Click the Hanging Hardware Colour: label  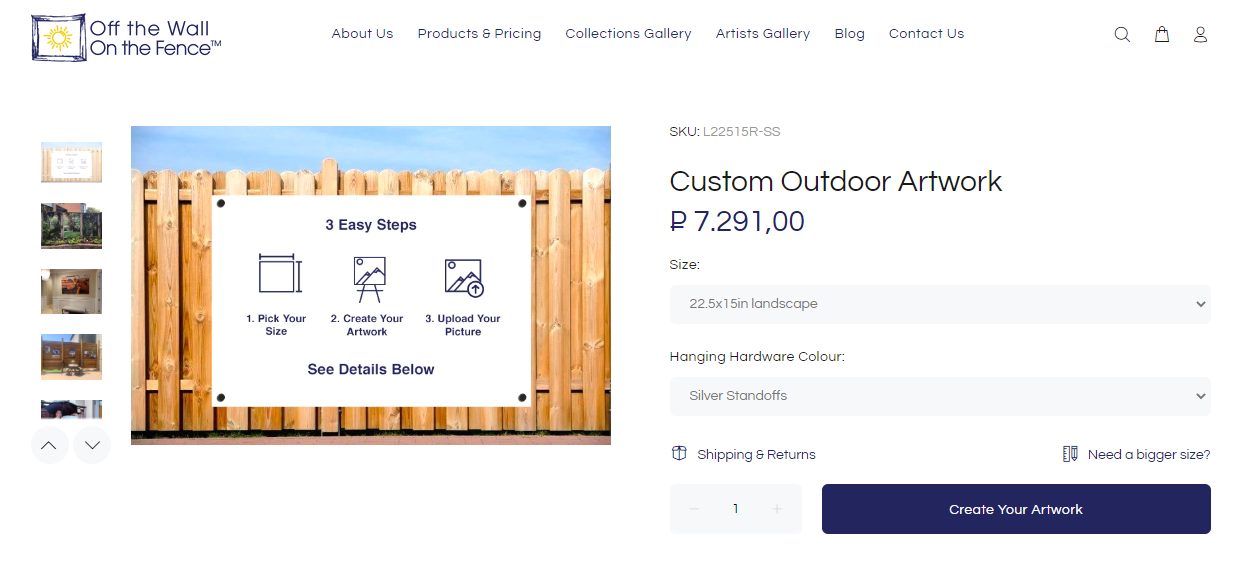click(x=757, y=357)
